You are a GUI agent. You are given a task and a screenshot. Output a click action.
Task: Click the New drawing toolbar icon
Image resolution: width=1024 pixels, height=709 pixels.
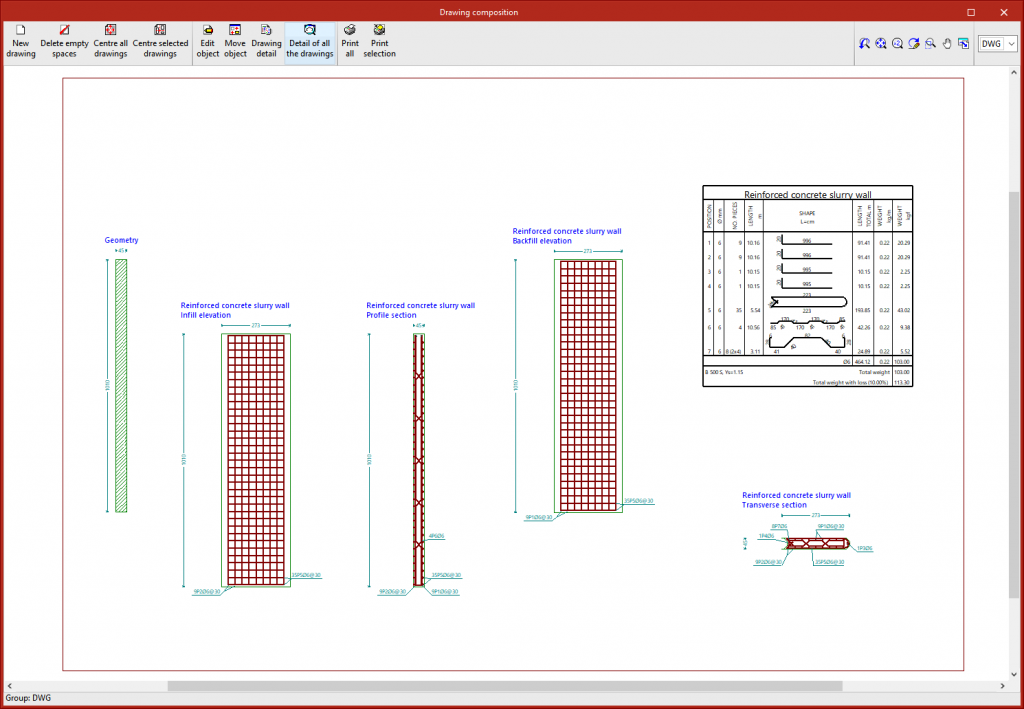(x=21, y=42)
